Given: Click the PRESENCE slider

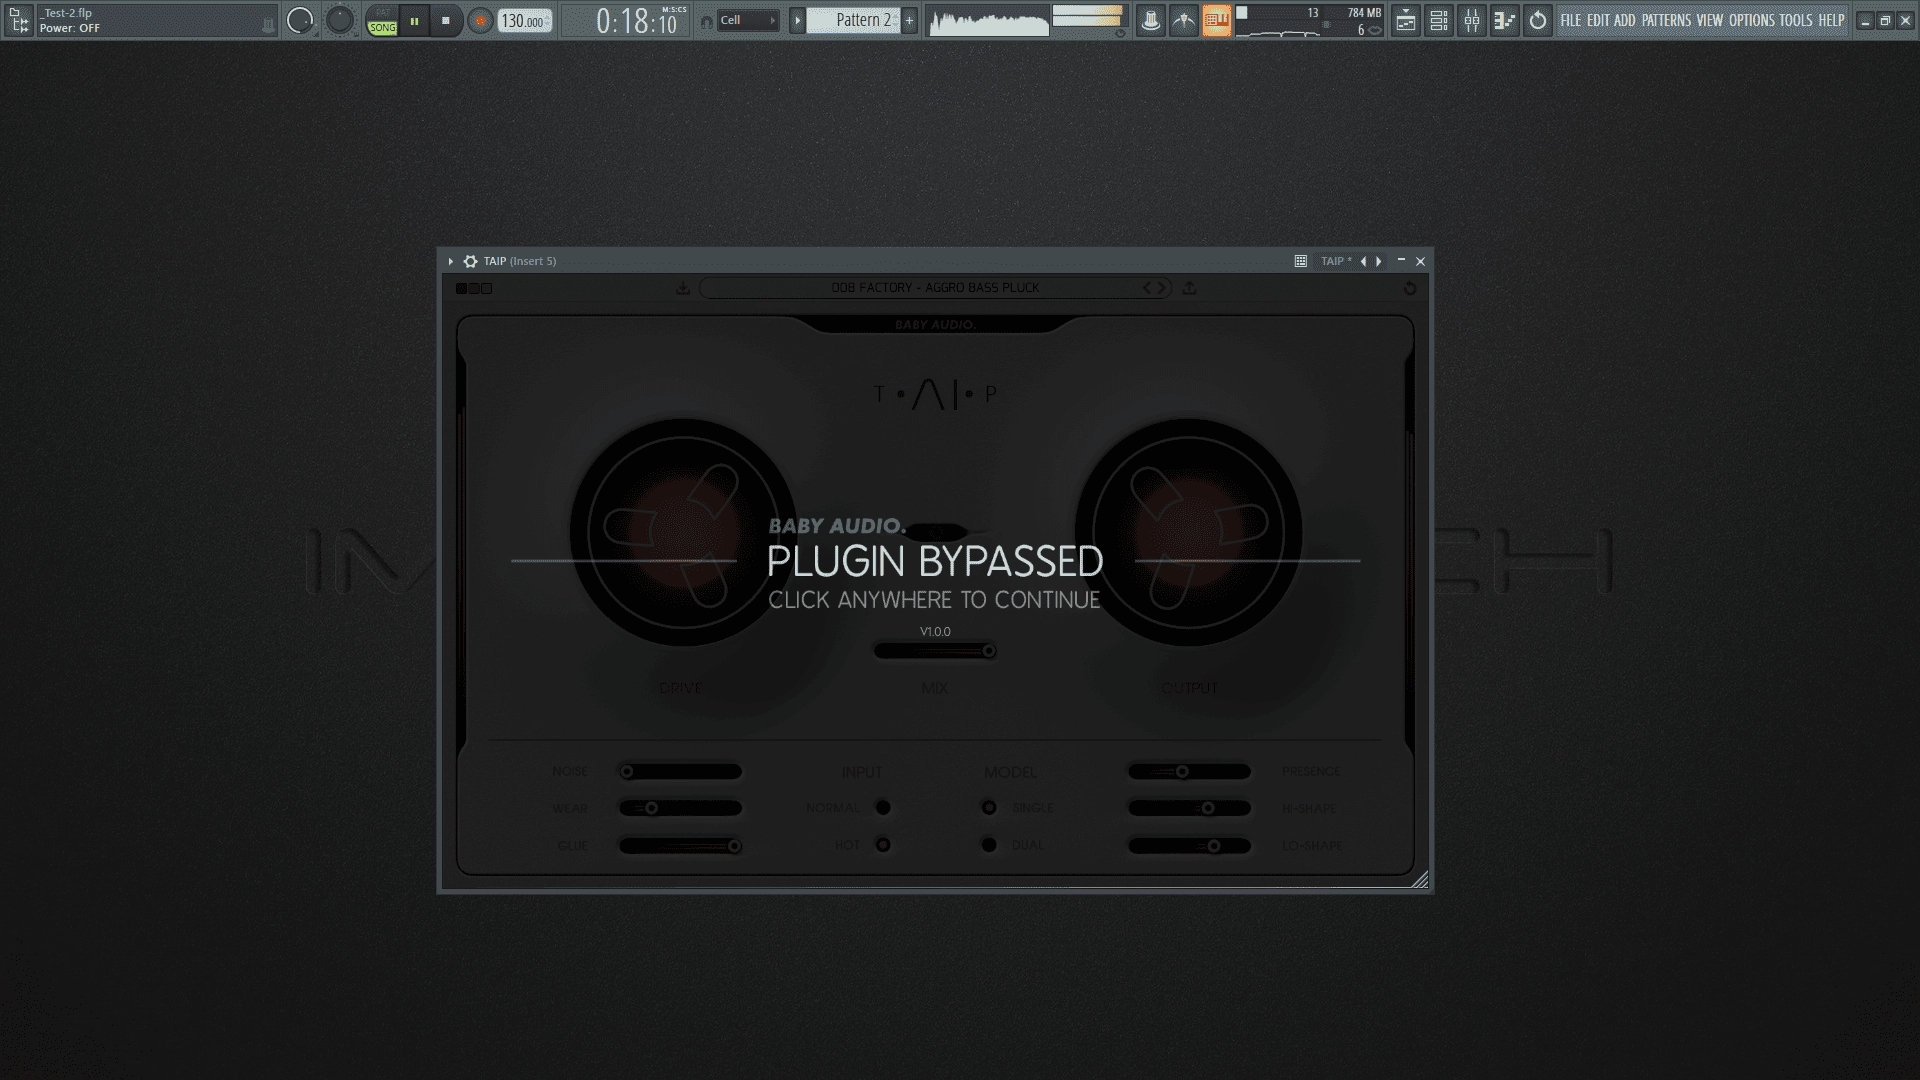Looking at the screenshot, I should click(1189, 772).
